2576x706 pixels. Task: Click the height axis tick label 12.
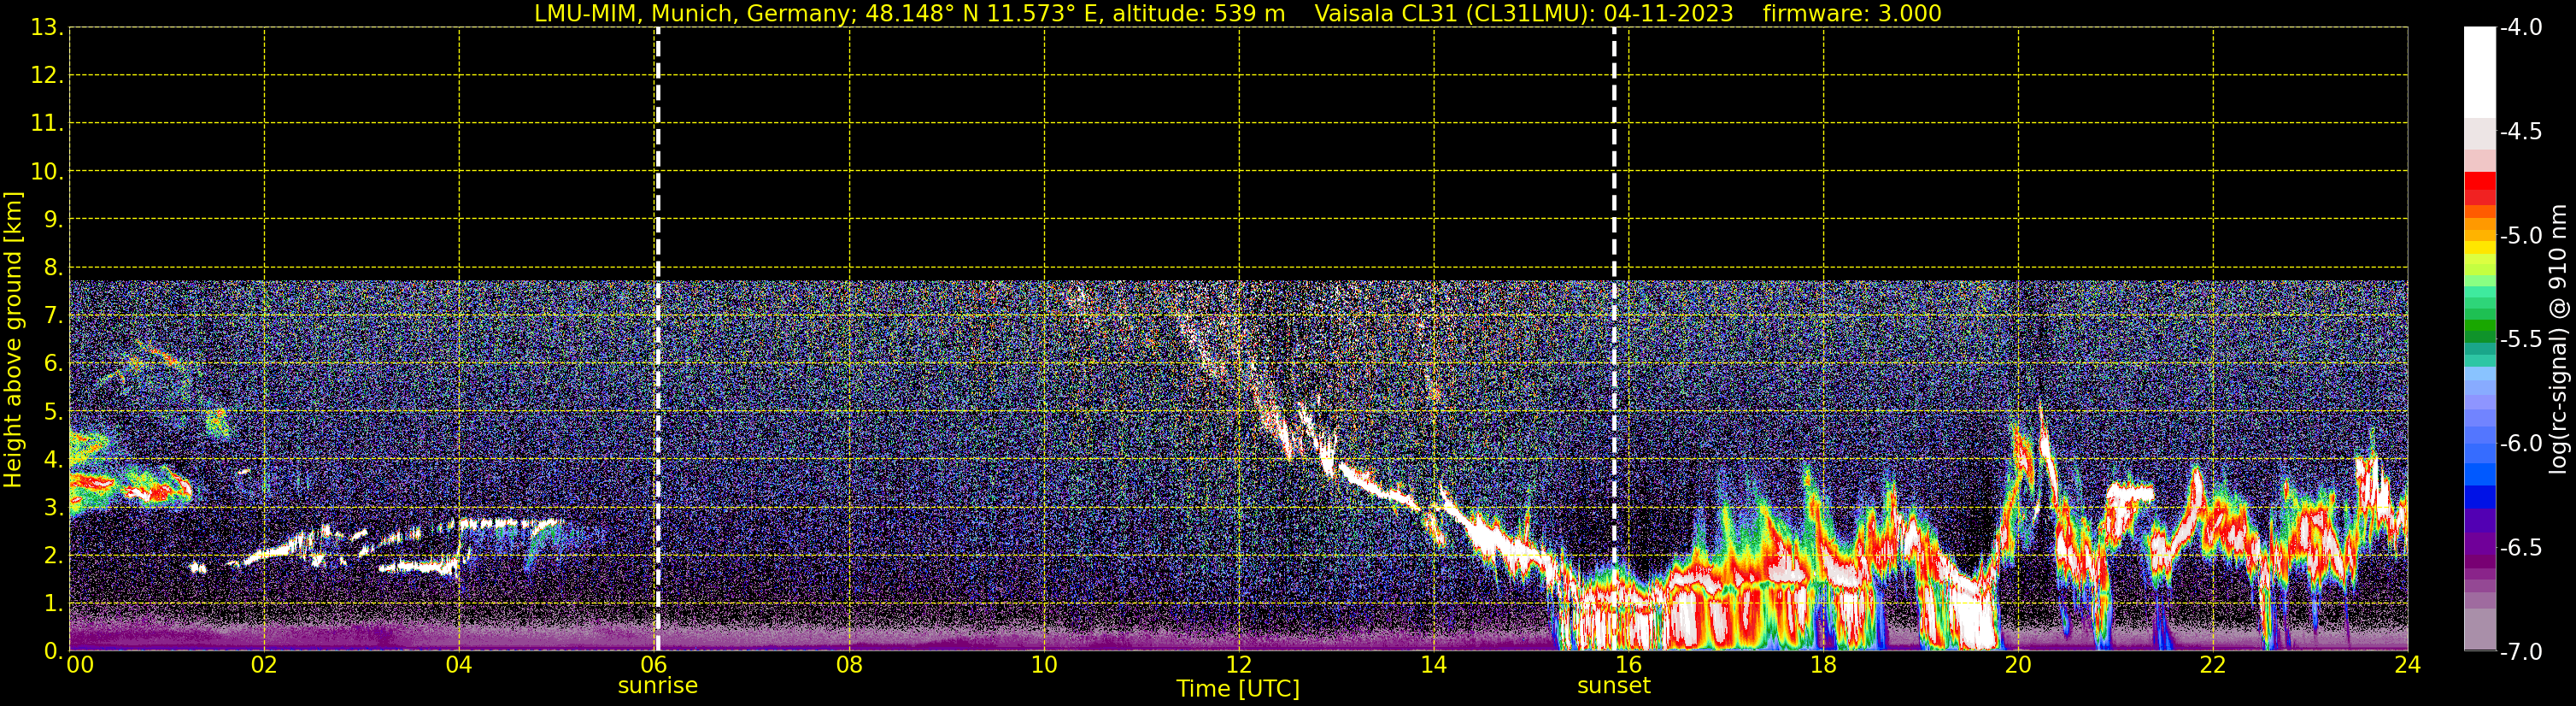coord(47,76)
